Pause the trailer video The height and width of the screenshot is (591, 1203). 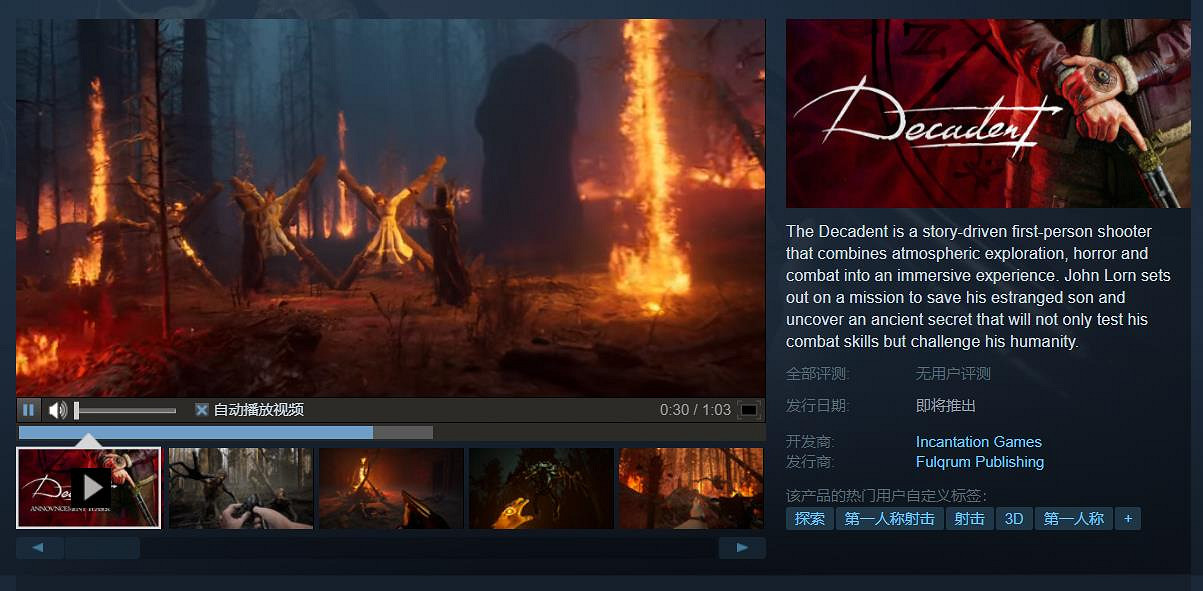click(28, 410)
